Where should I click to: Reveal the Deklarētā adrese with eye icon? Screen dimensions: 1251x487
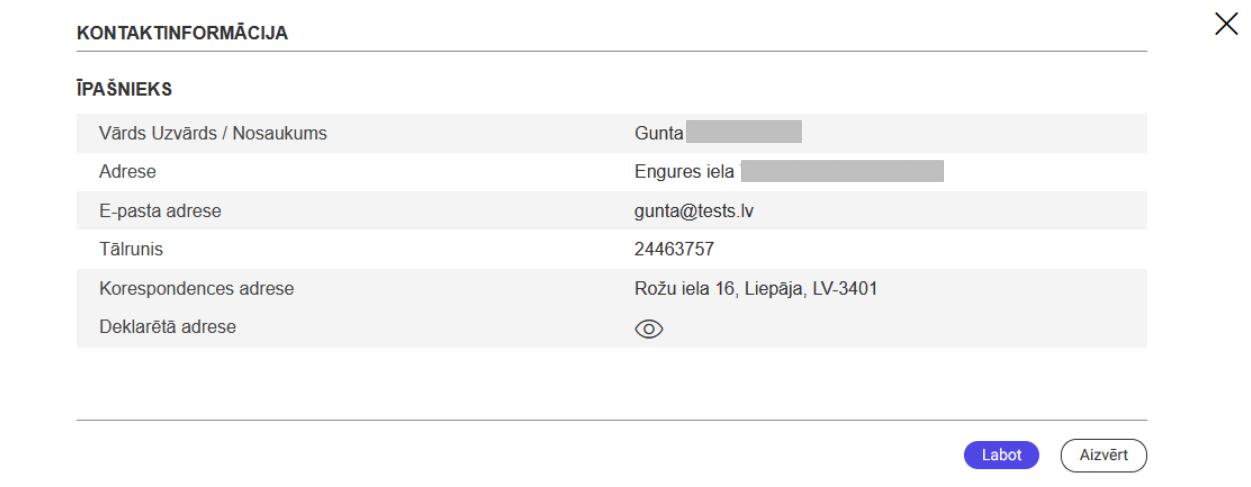tap(649, 329)
